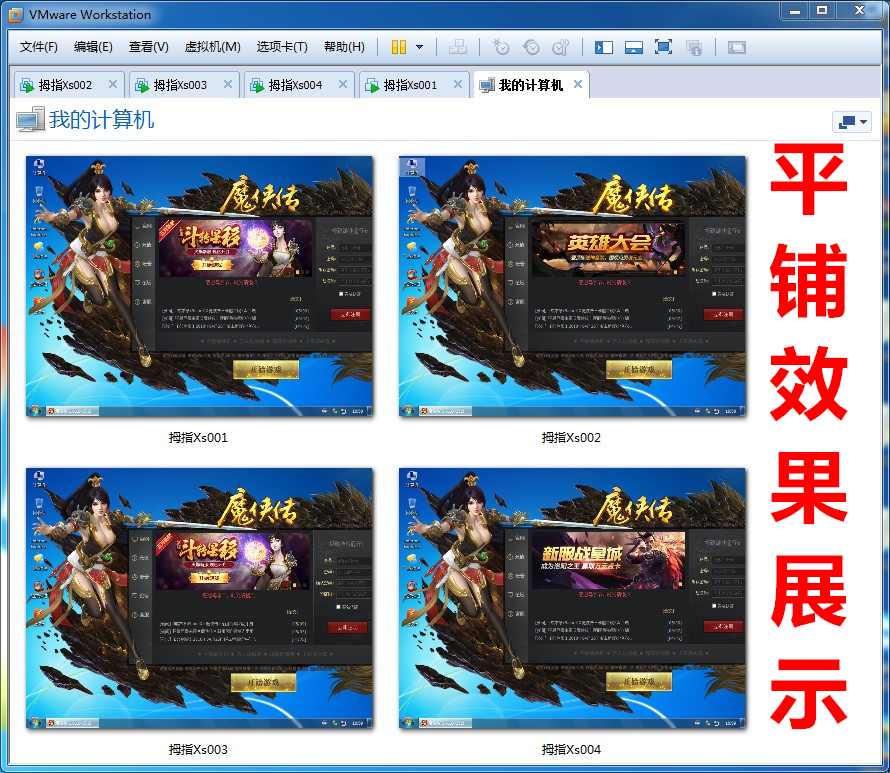
Task: Switch to the 拇指Xs003 tab
Action: point(179,85)
